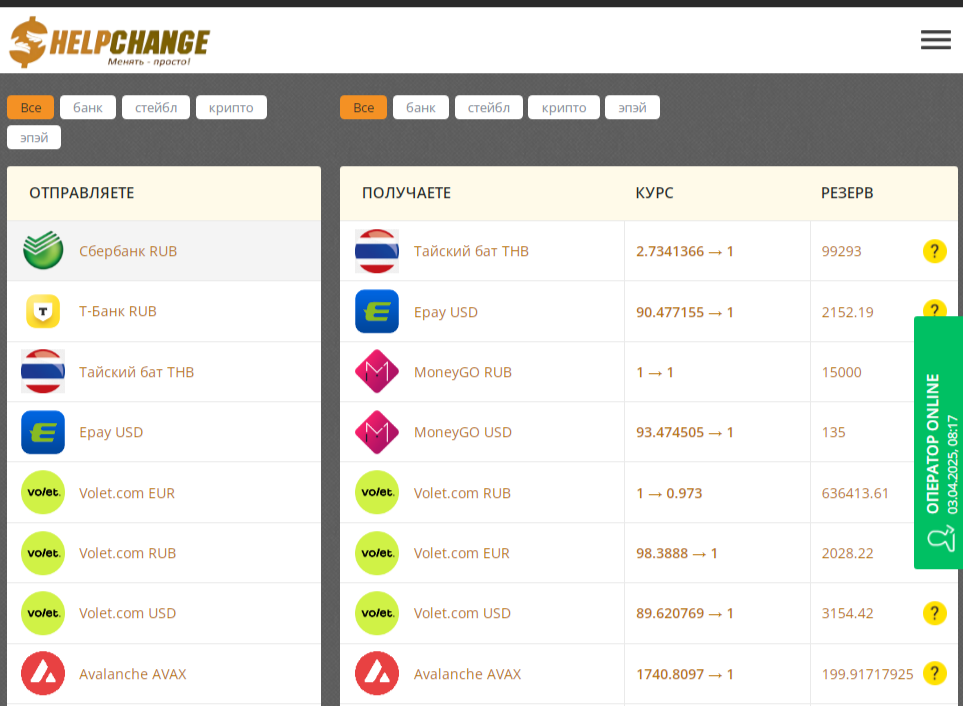Click the HelpChange logo
The image size is (963, 706).
click(109, 42)
